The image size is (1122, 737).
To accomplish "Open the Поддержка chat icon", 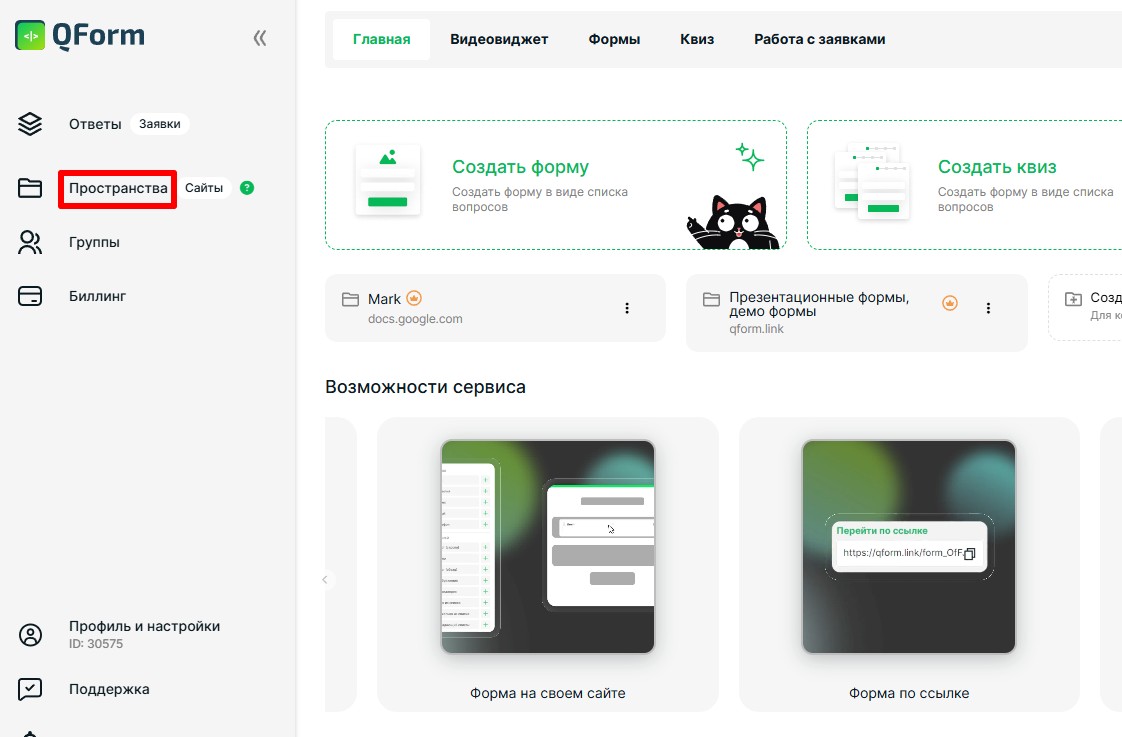I will 30,689.
